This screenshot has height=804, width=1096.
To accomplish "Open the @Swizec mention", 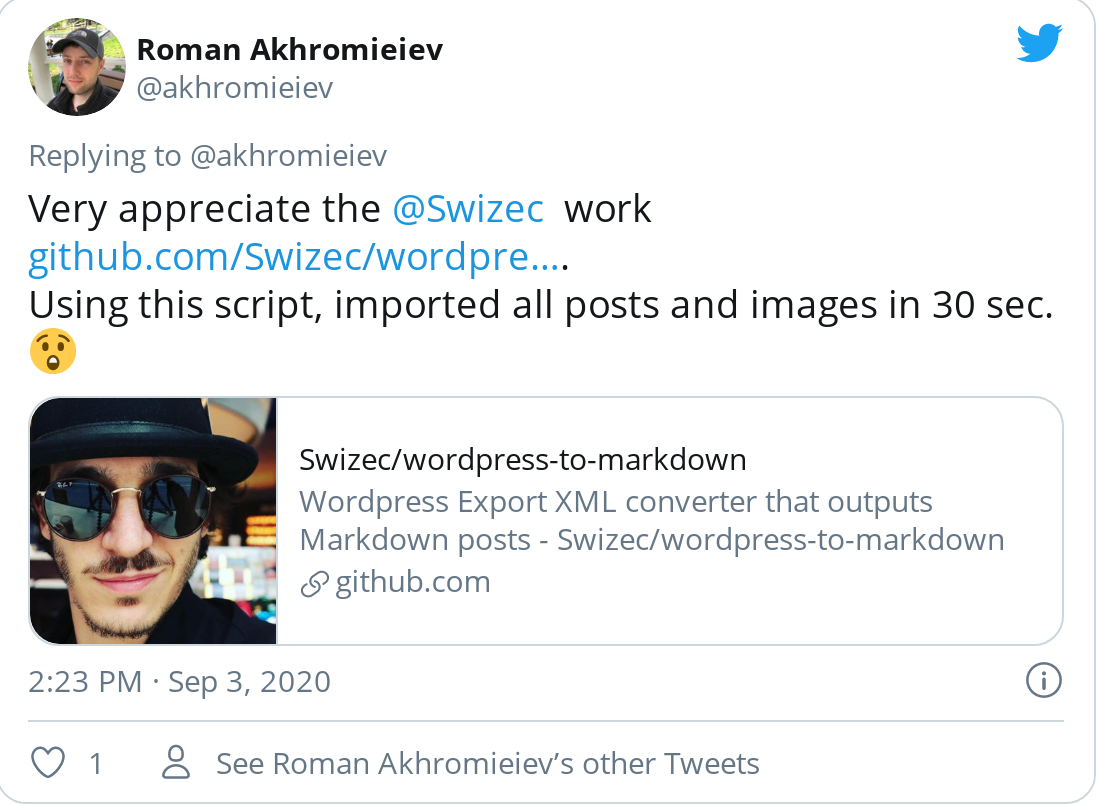I will click(468, 208).
